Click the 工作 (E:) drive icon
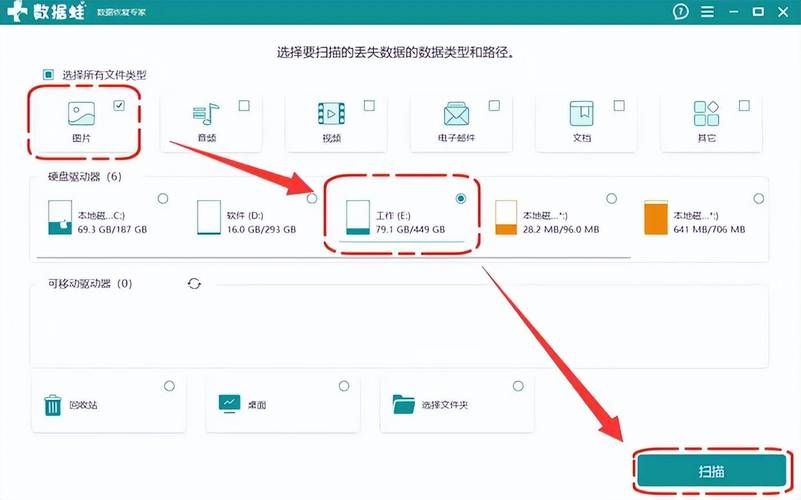The width and height of the screenshot is (801, 500). (358, 218)
